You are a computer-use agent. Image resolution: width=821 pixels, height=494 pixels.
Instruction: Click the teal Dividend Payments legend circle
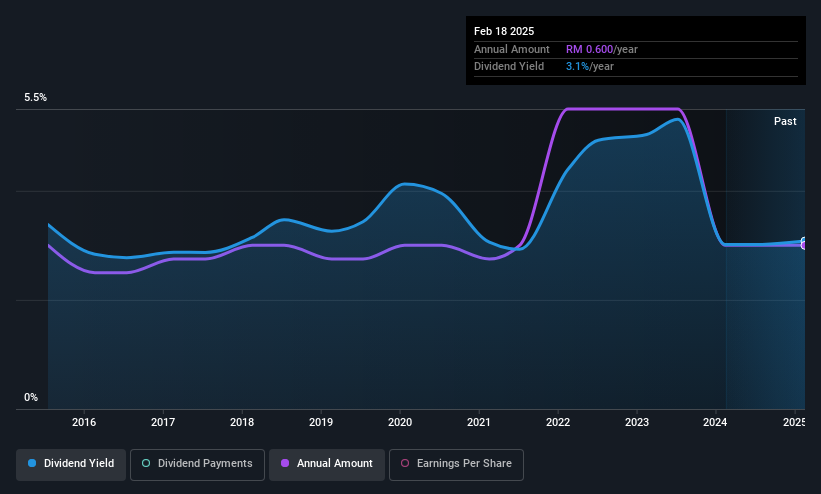click(146, 463)
